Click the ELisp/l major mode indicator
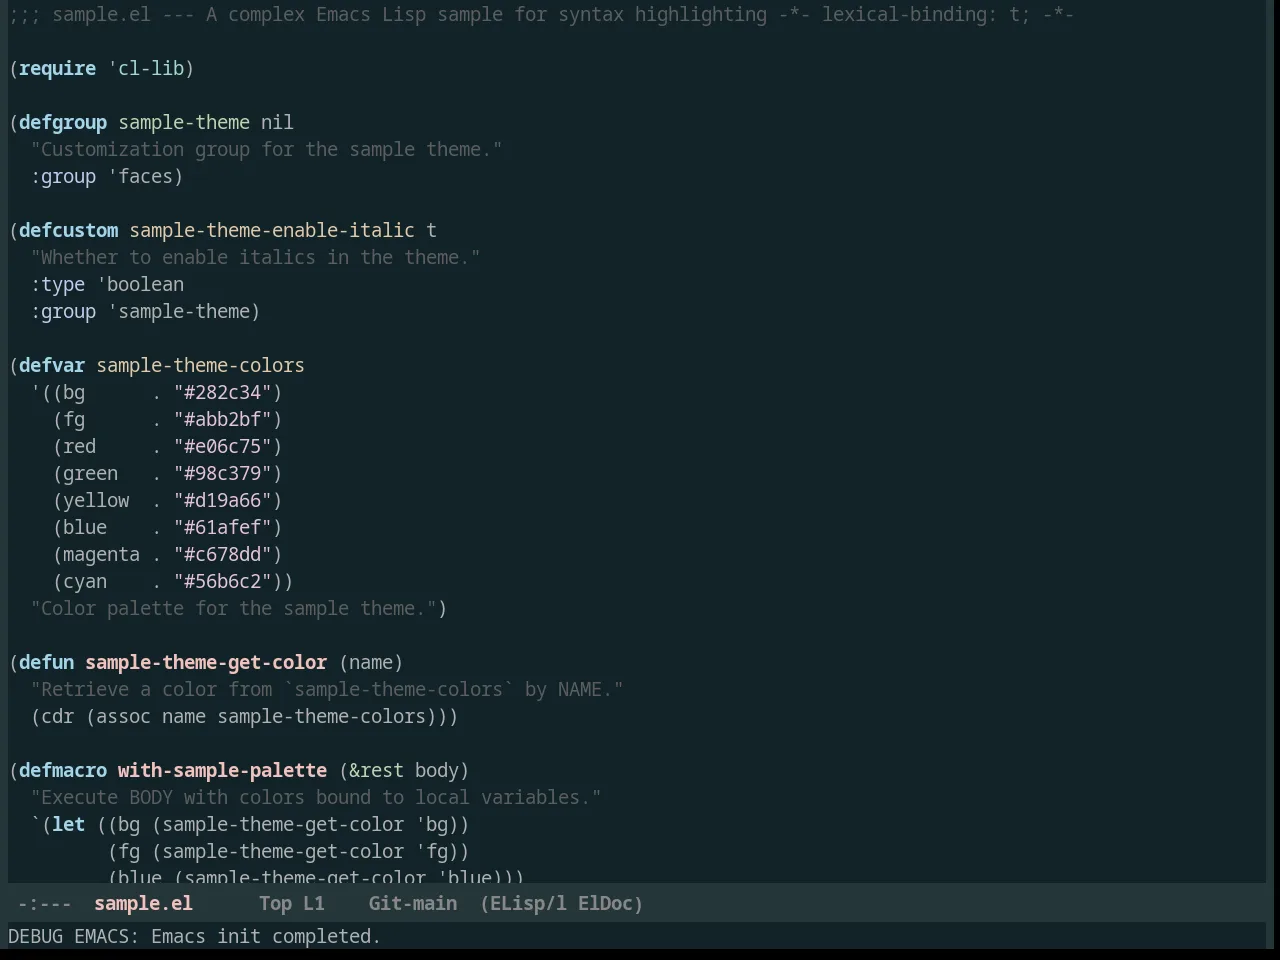This screenshot has height=960, width=1280. point(523,903)
